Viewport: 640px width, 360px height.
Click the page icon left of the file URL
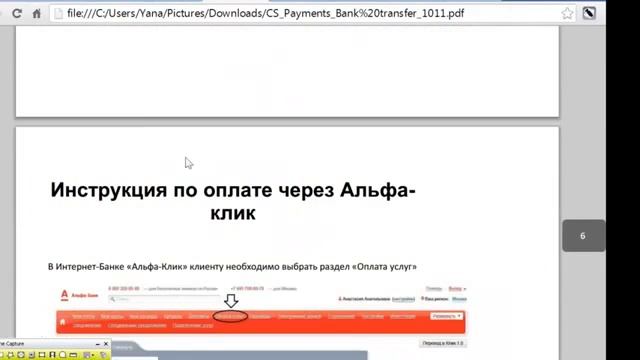pos(58,13)
